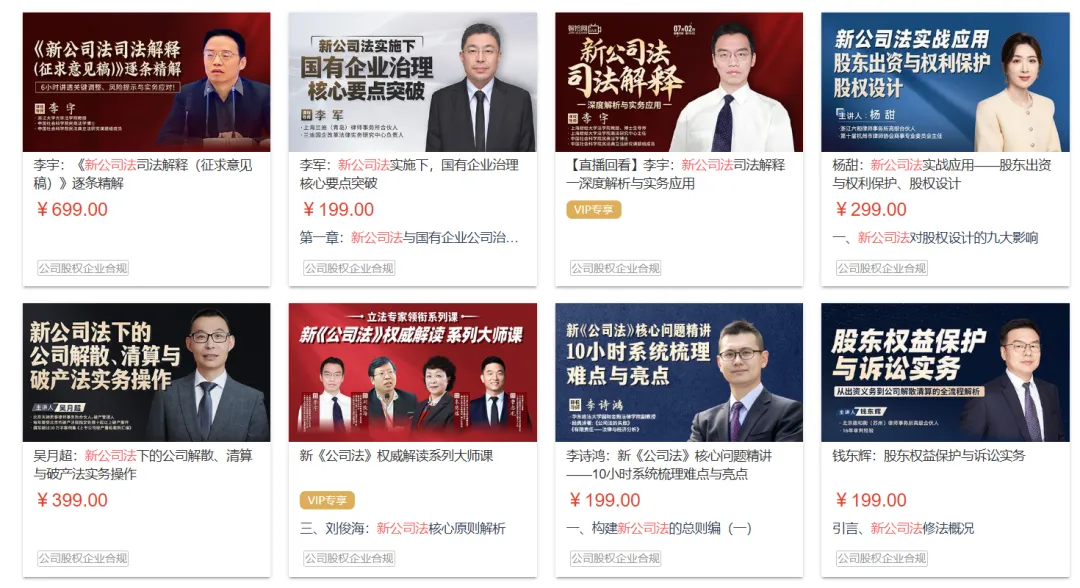Open 李诗鸿 10小时系统梳理 course thumbnail
The image size is (1080, 588).
(x=679, y=372)
